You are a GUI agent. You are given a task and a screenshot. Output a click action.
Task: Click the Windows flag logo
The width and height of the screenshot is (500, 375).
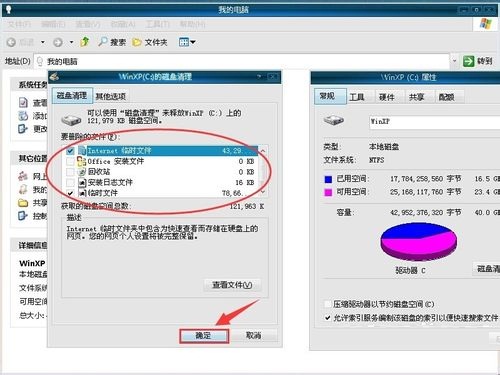(486, 24)
